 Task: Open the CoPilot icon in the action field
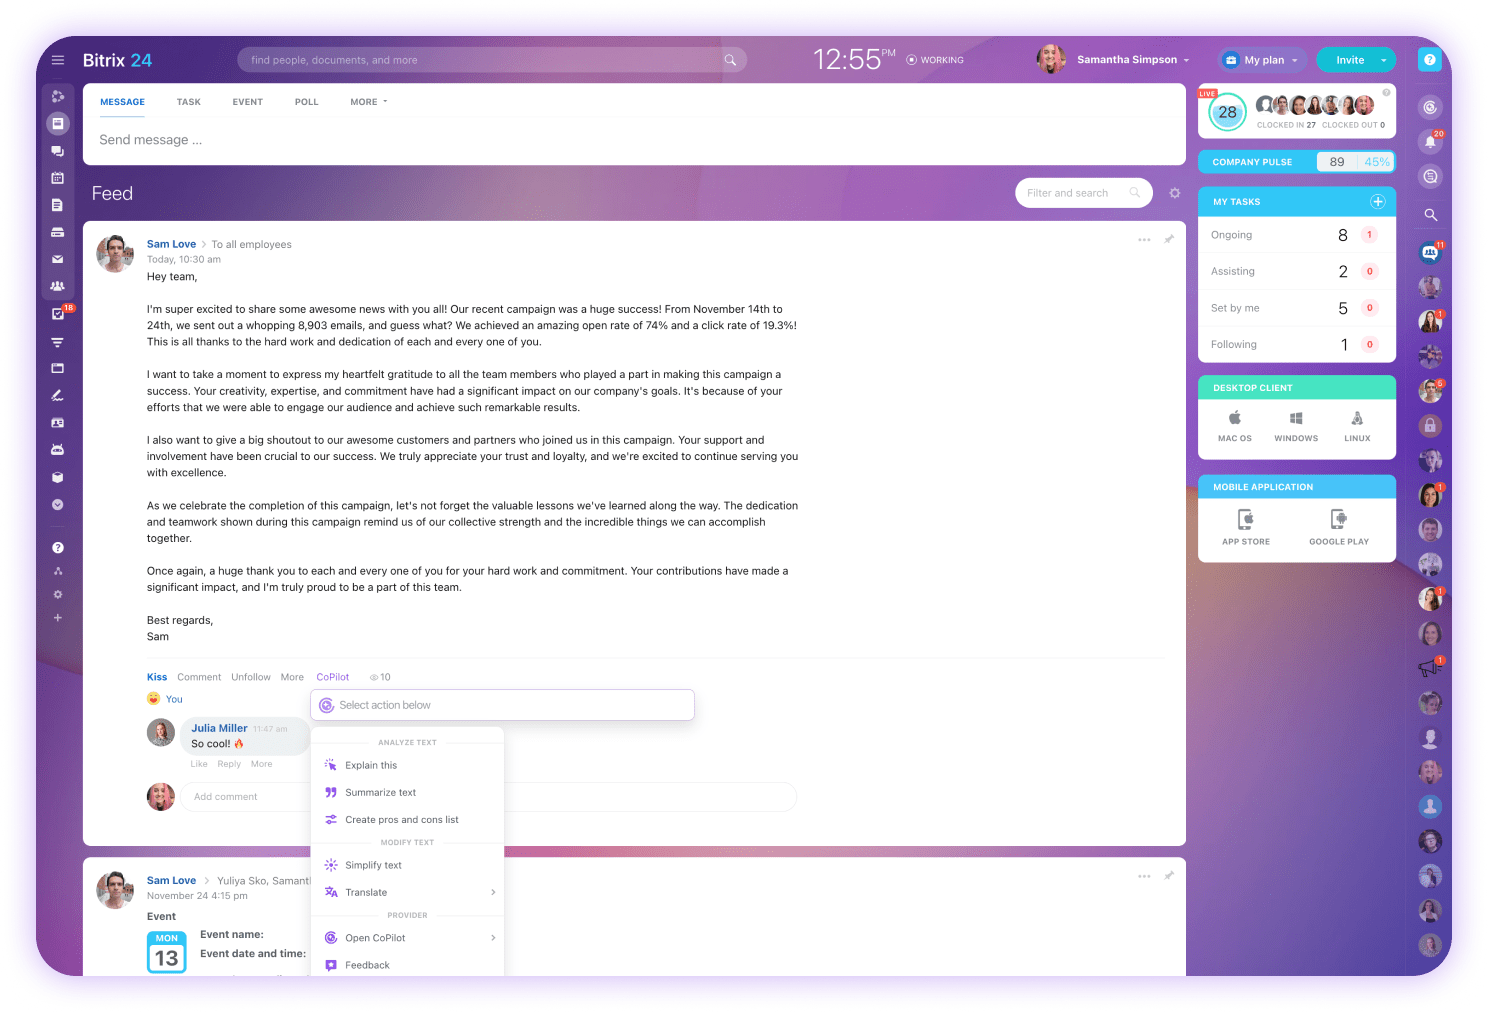[325, 705]
